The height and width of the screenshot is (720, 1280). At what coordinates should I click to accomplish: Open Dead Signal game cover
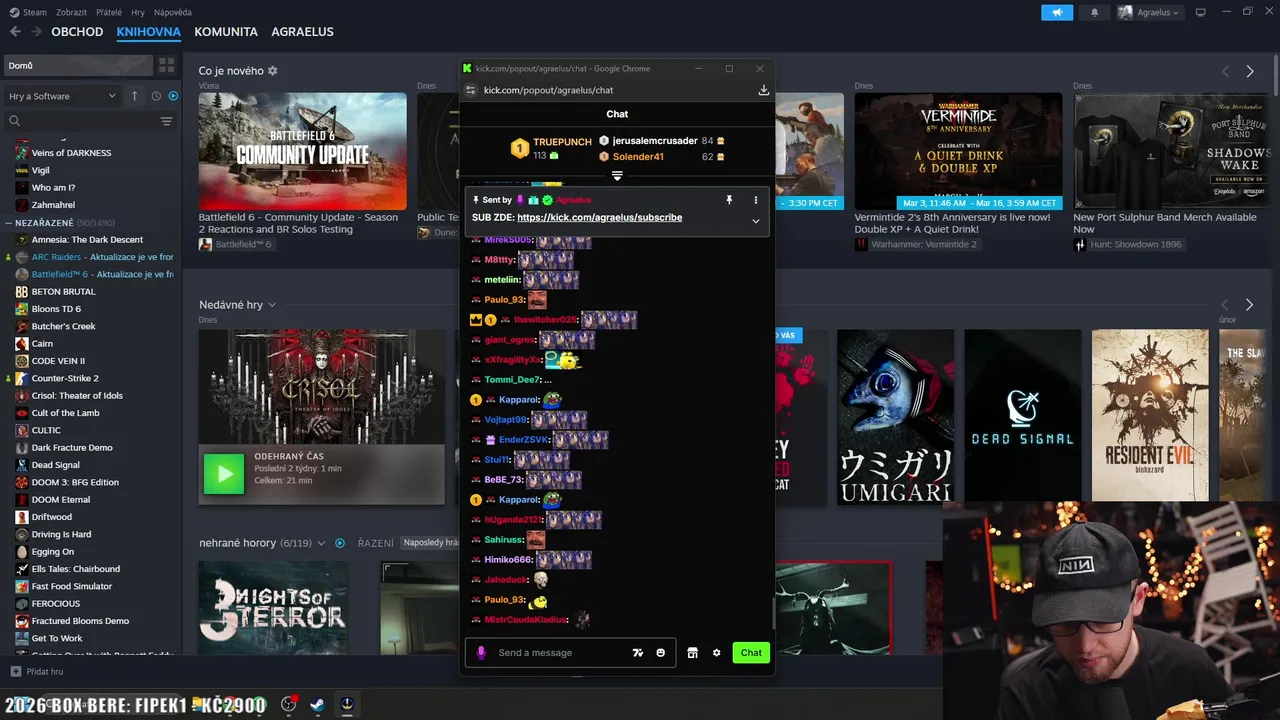coord(1023,415)
